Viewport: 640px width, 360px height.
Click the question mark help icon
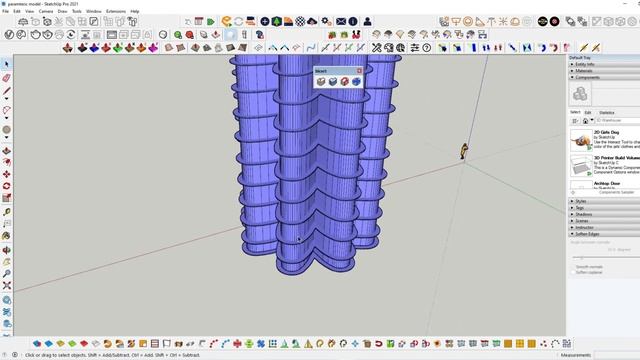(x=427, y=48)
